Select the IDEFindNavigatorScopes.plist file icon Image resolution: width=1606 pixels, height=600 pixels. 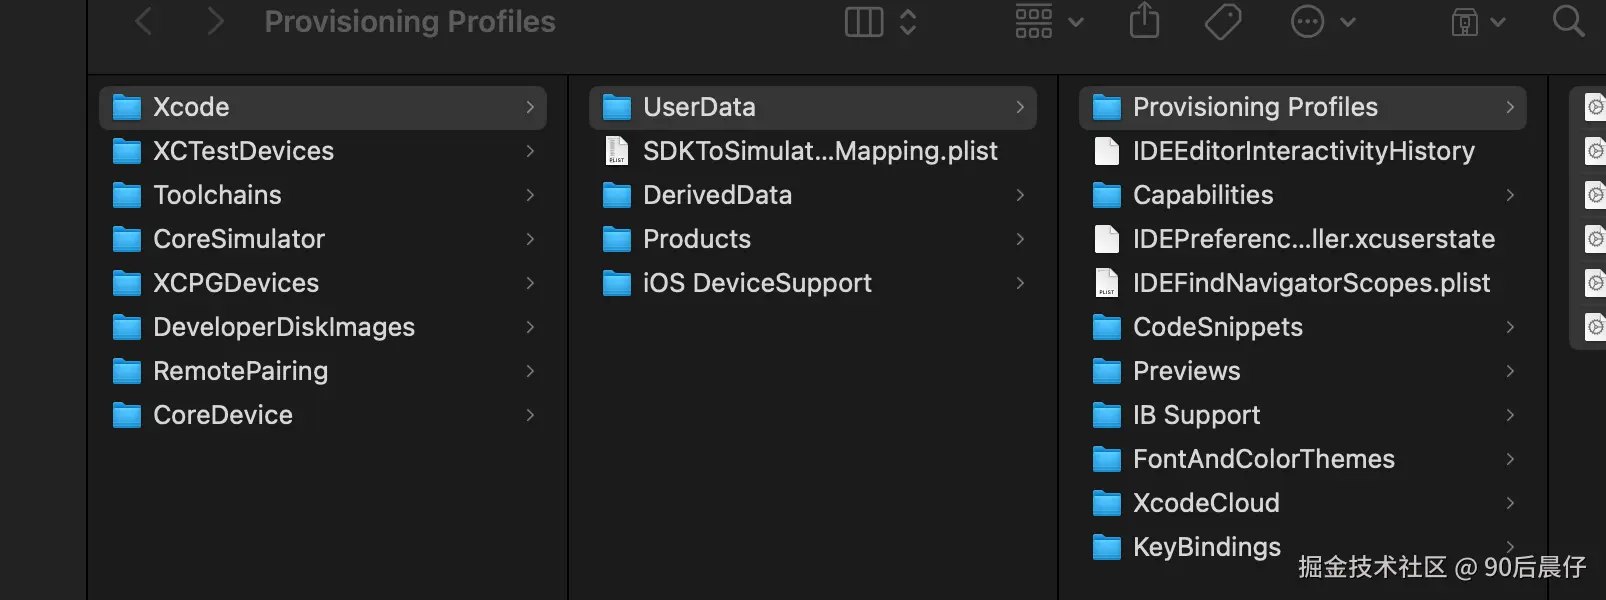(x=1107, y=283)
